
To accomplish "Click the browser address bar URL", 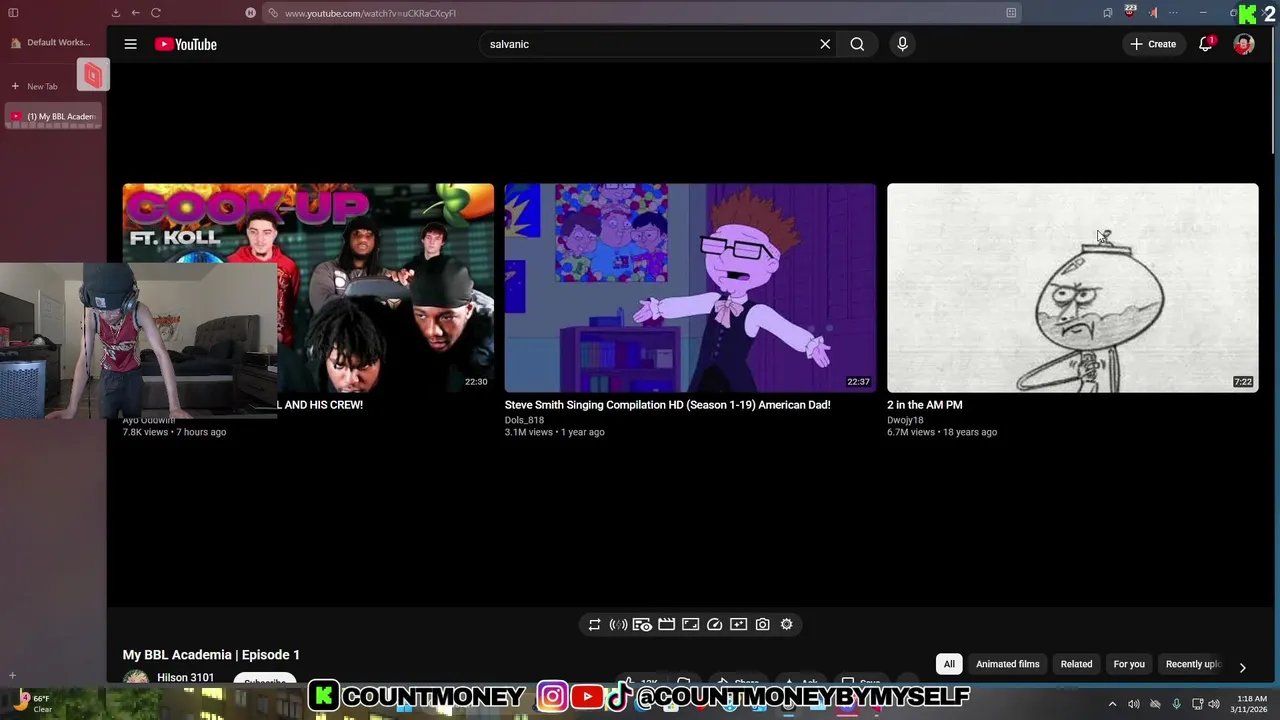I will tap(640, 13).
